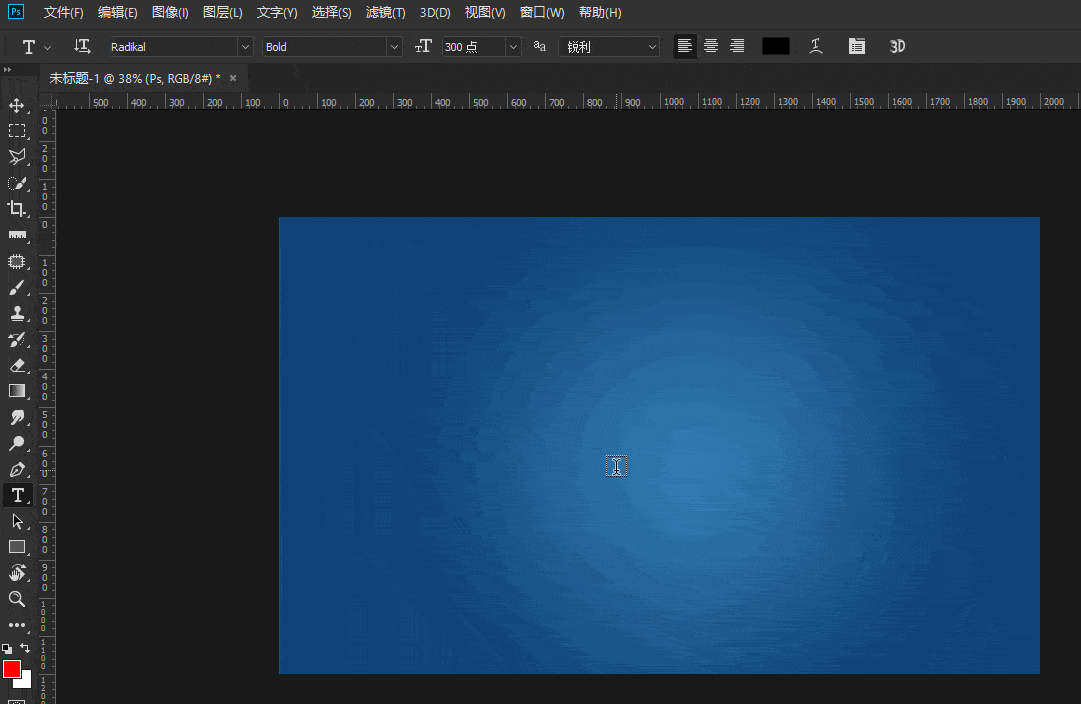Open the 编辑(E) menu
The image size is (1081, 704).
pos(117,12)
